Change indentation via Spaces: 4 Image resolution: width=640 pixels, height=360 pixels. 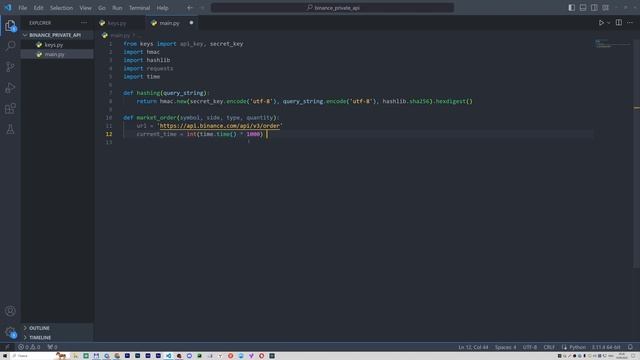pos(505,347)
